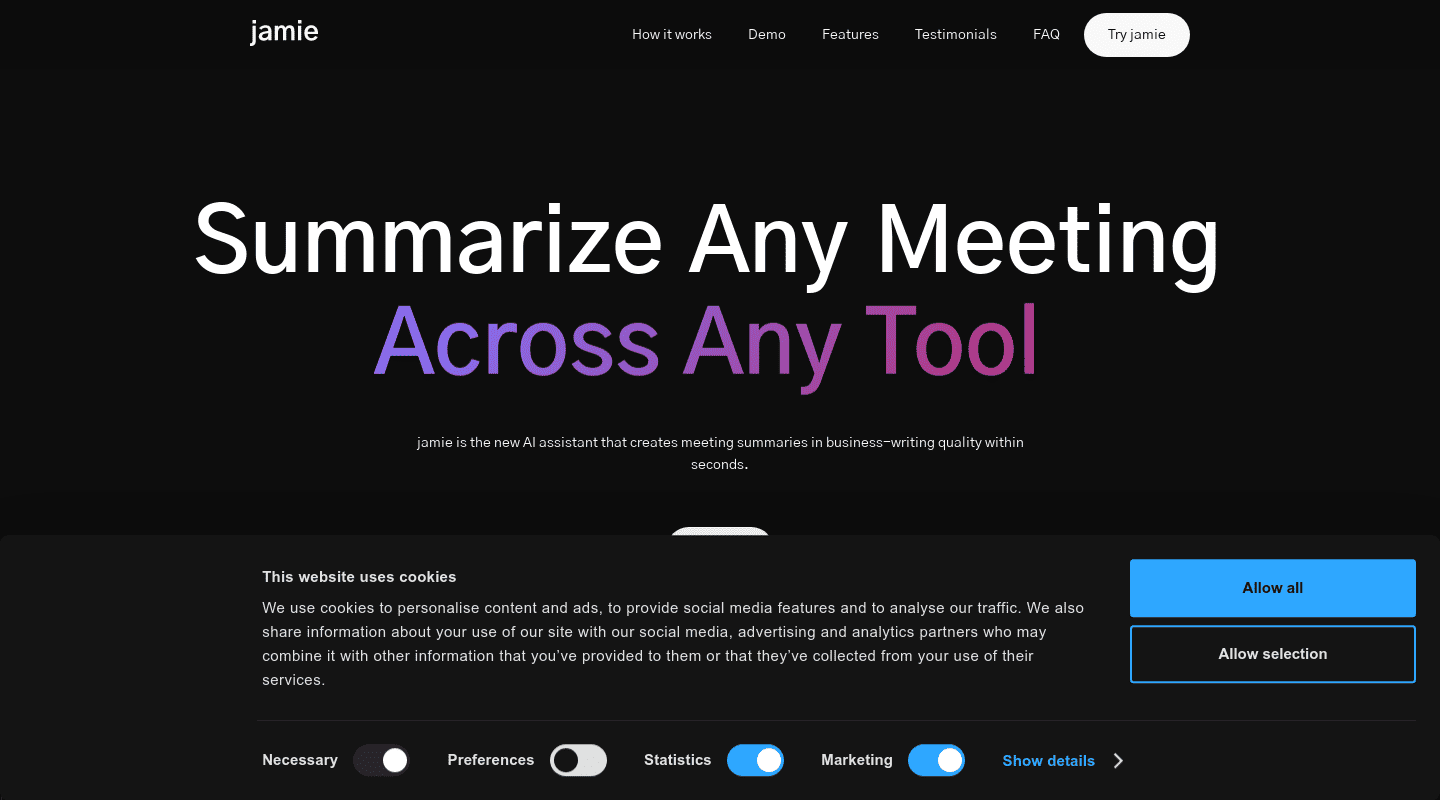Click the 'We use cookies to personalise' paragraph
The width and height of the screenshot is (1440, 800).
coord(673,644)
